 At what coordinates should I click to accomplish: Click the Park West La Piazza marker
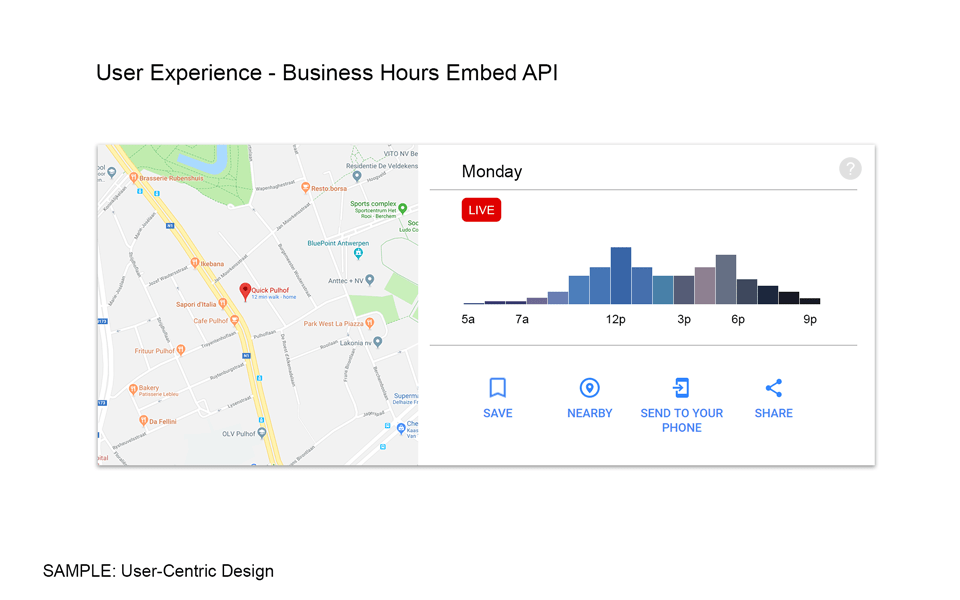369,323
